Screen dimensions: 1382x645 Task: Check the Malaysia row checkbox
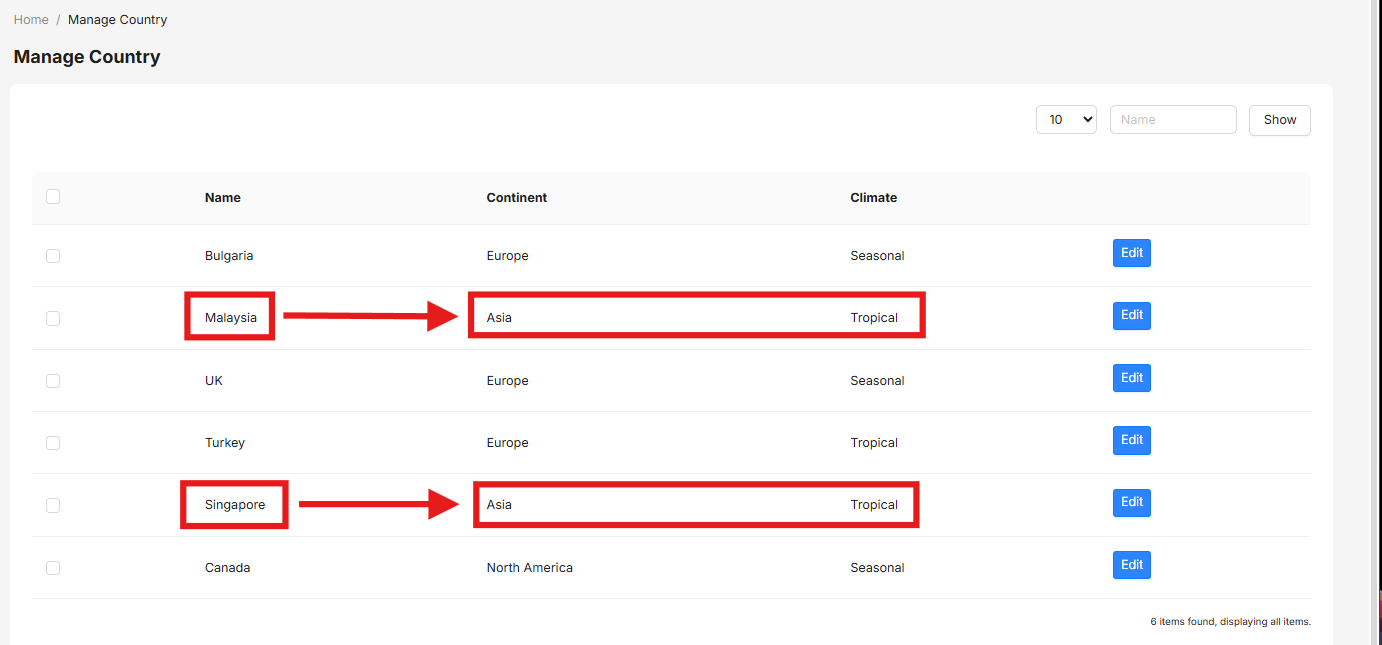tap(53, 318)
